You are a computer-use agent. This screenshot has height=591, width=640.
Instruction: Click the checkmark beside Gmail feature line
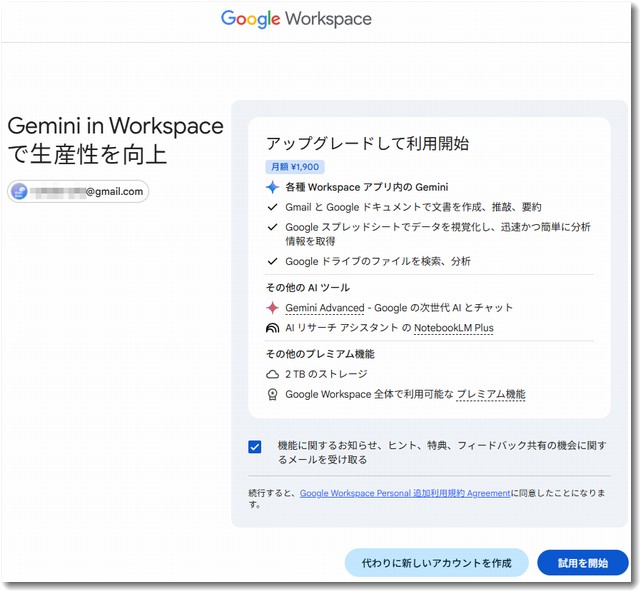(x=272, y=207)
